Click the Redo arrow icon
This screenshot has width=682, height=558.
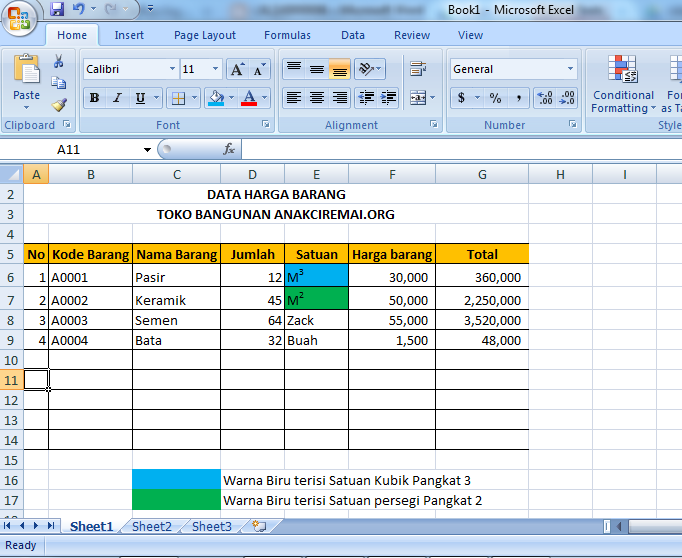point(111,9)
